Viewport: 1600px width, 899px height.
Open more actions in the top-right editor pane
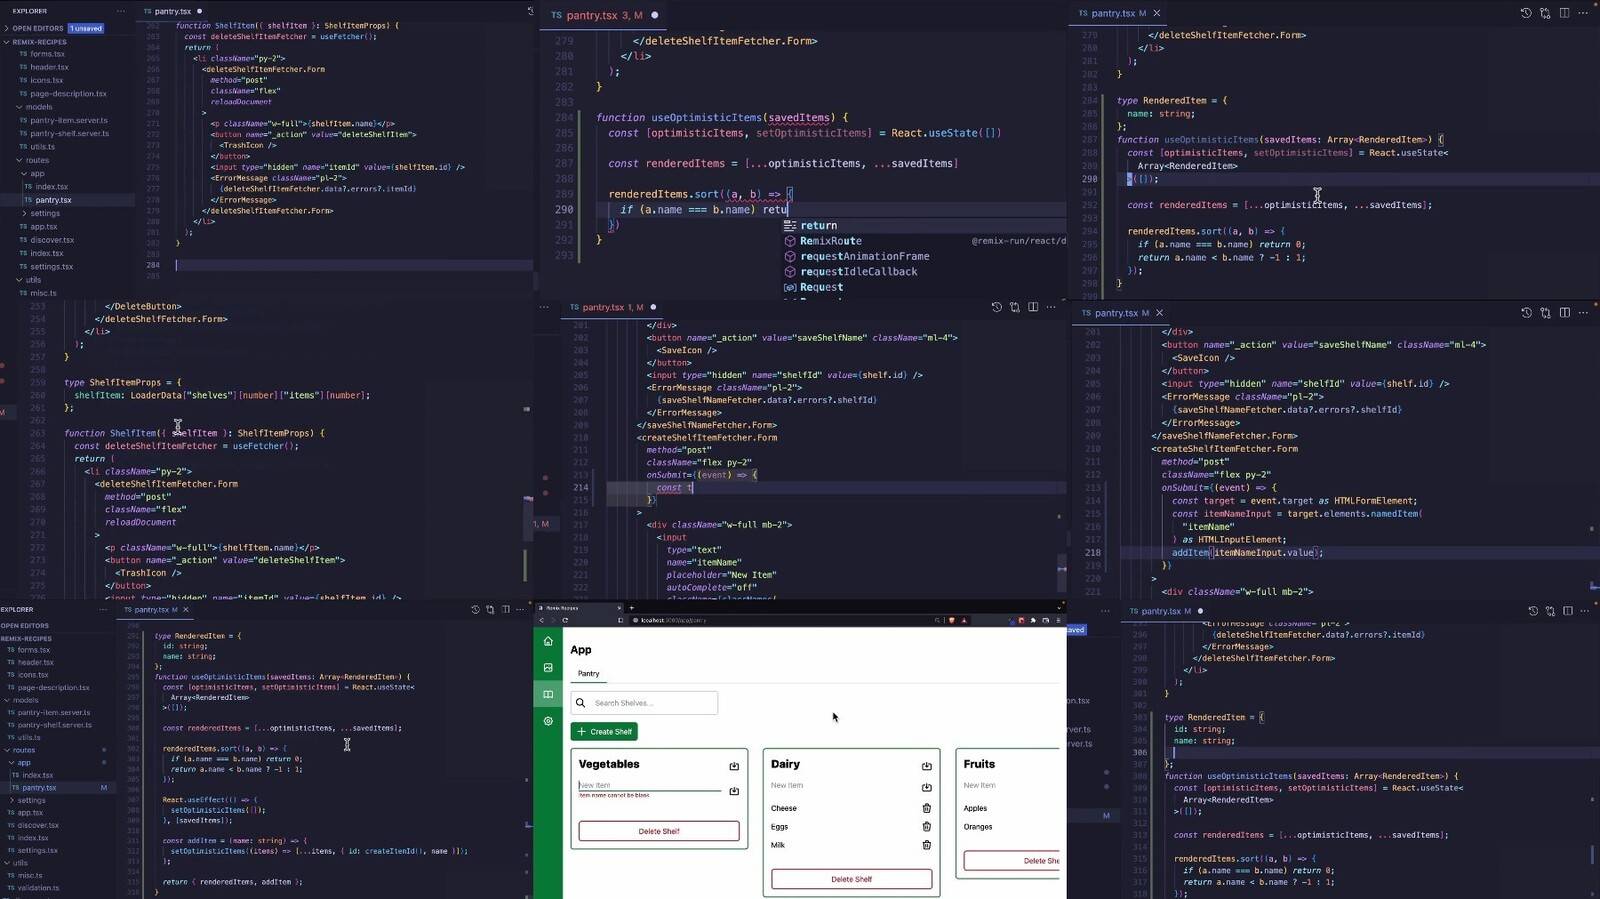coord(1583,13)
